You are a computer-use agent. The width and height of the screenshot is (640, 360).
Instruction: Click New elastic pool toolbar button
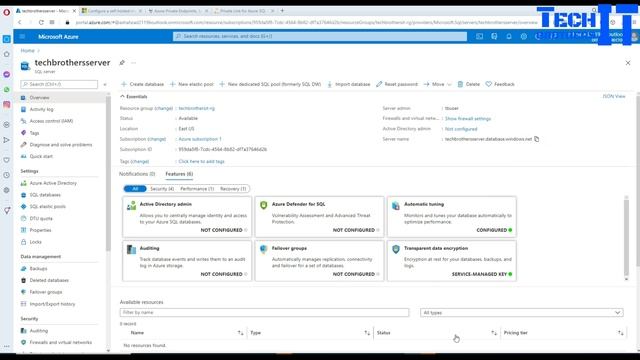[x=191, y=84]
